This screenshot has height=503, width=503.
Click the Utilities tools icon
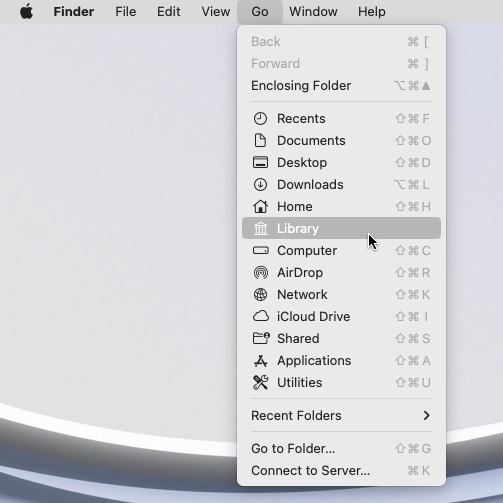pyautogui.click(x=260, y=383)
